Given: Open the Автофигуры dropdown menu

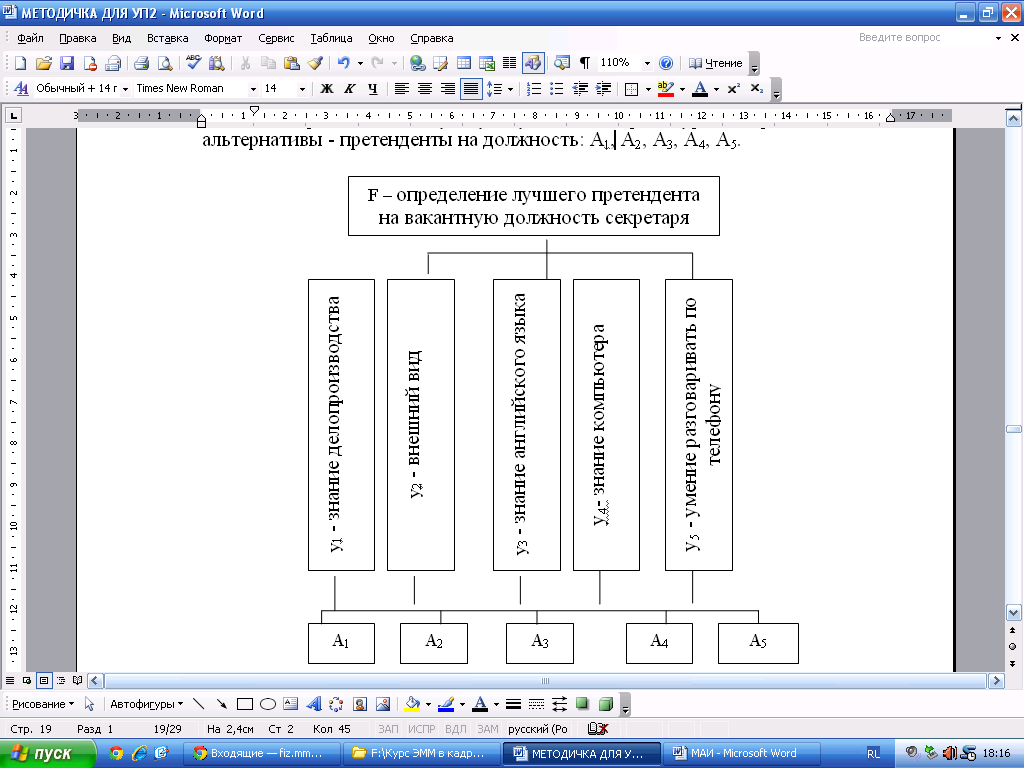Looking at the screenshot, I should pyautogui.click(x=146, y=704).
